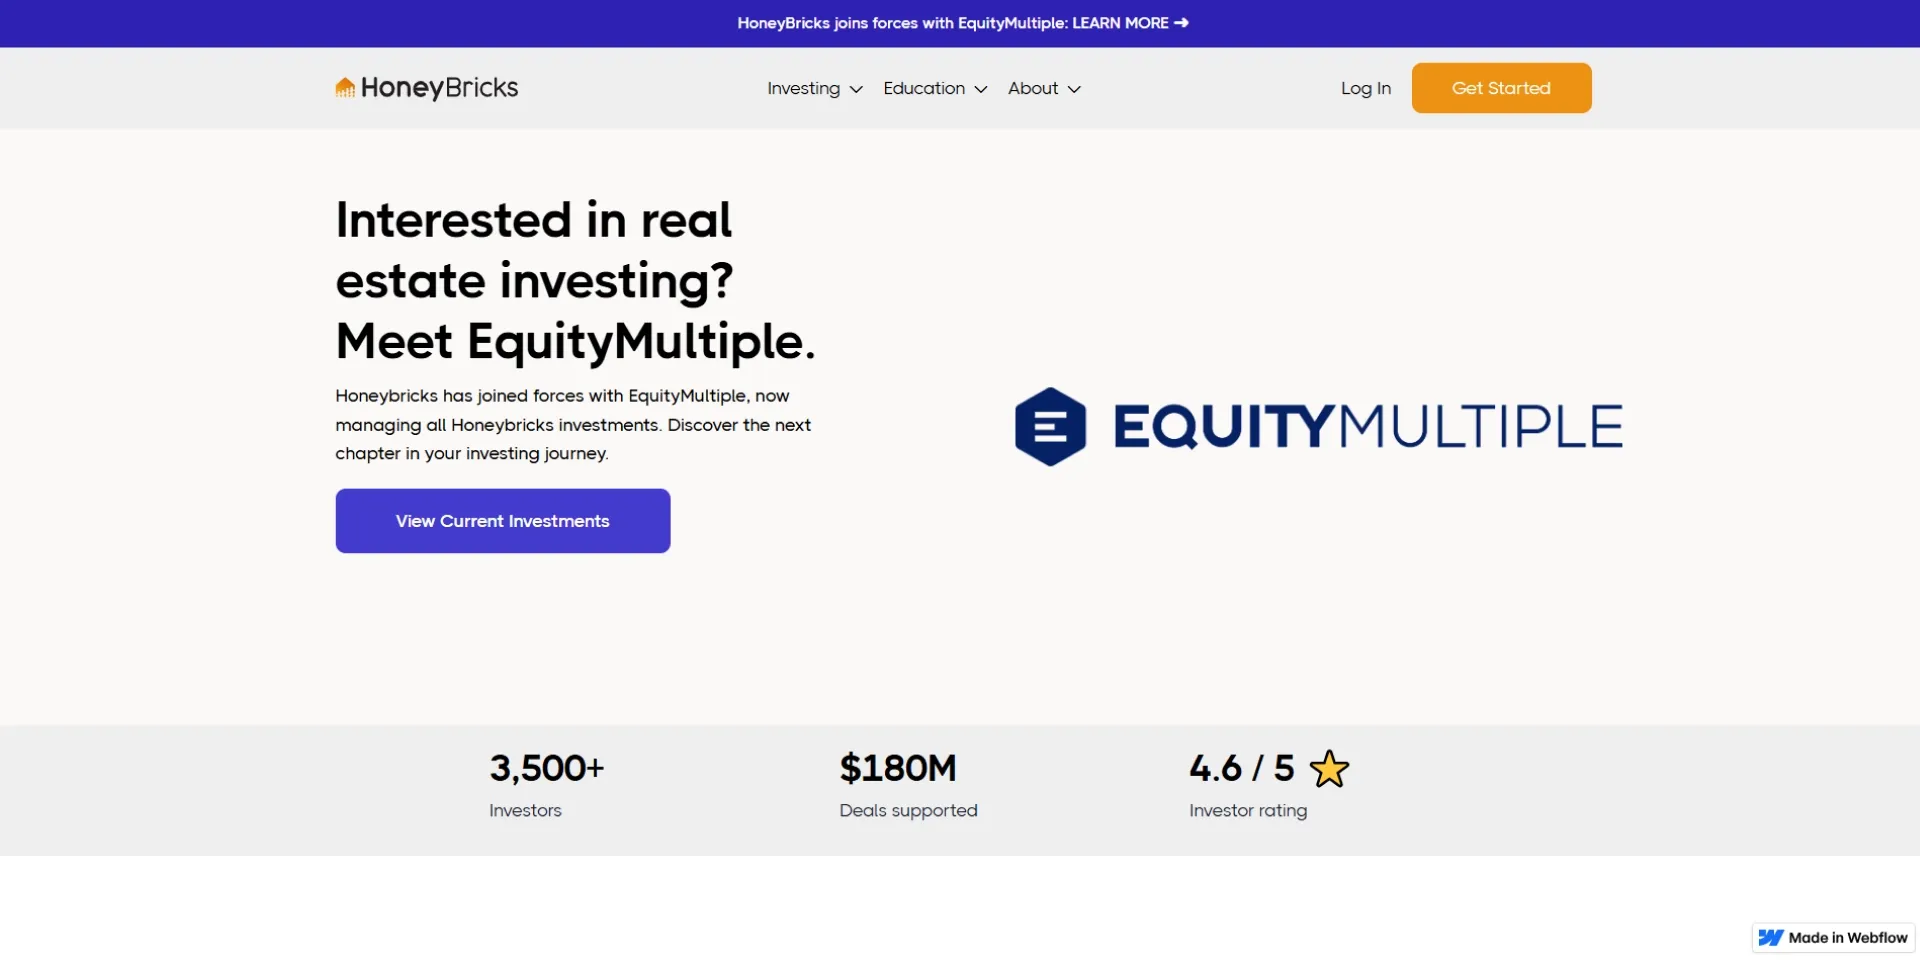Click the arrow icon in the announcement banner
The image size is (1920, 960).
coord(1182,23)
